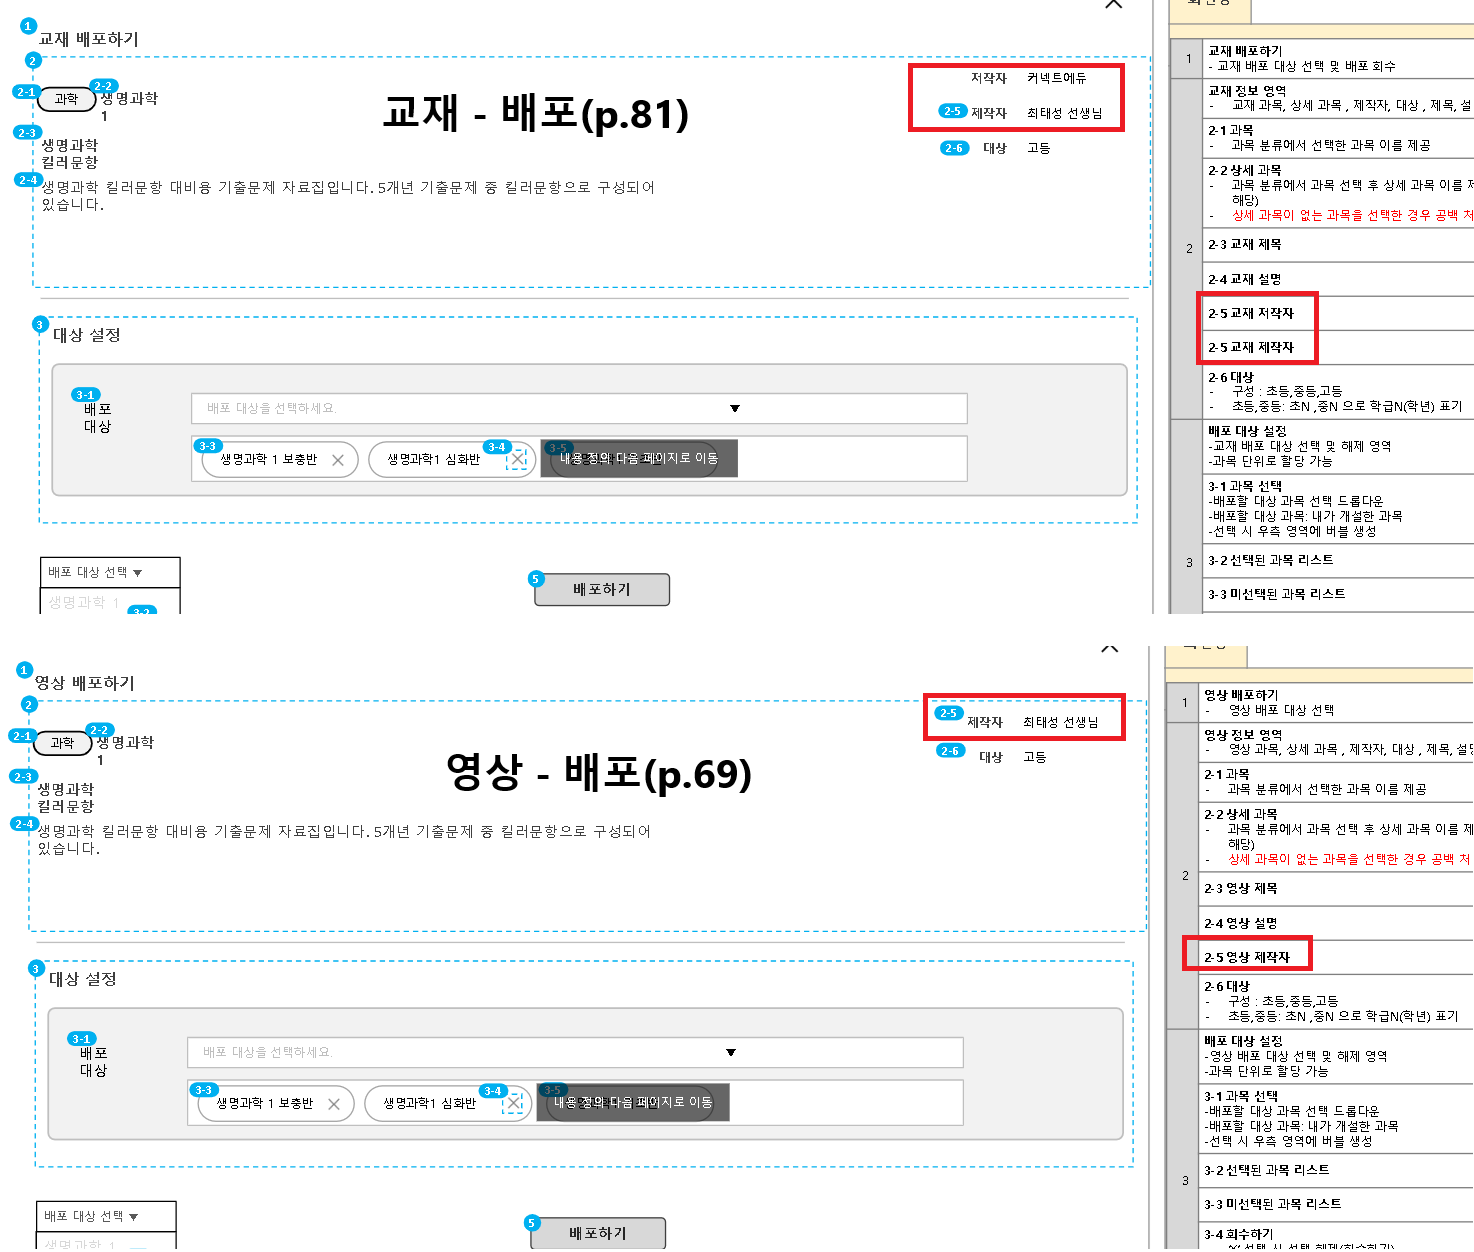Close the 영상 배포하기 dialog with X

(x=1109, y=648)
